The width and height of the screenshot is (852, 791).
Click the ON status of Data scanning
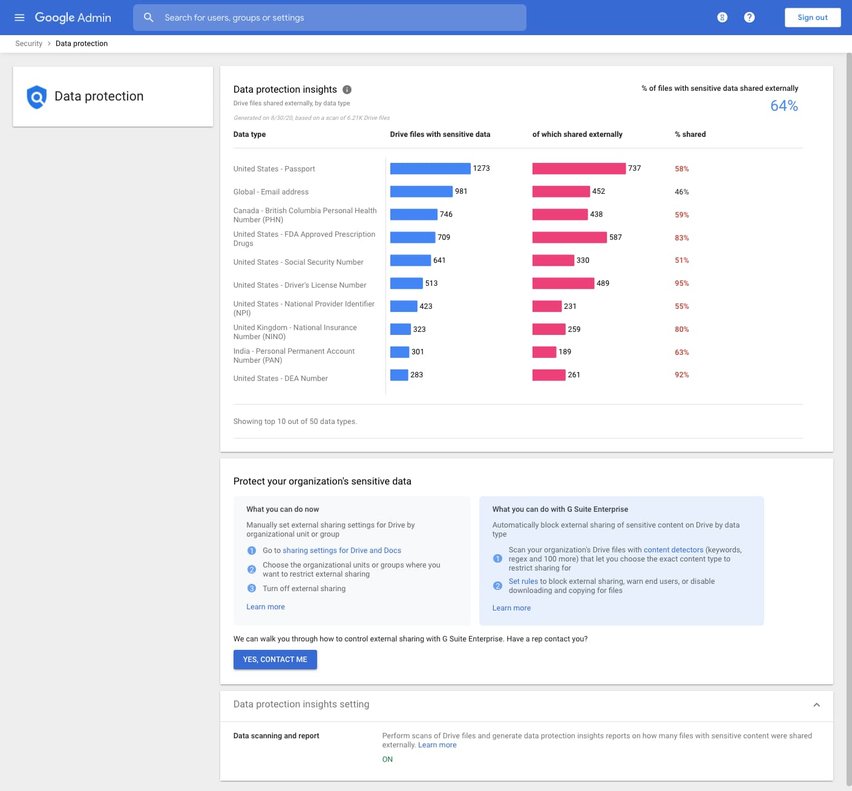coord(387,759)
